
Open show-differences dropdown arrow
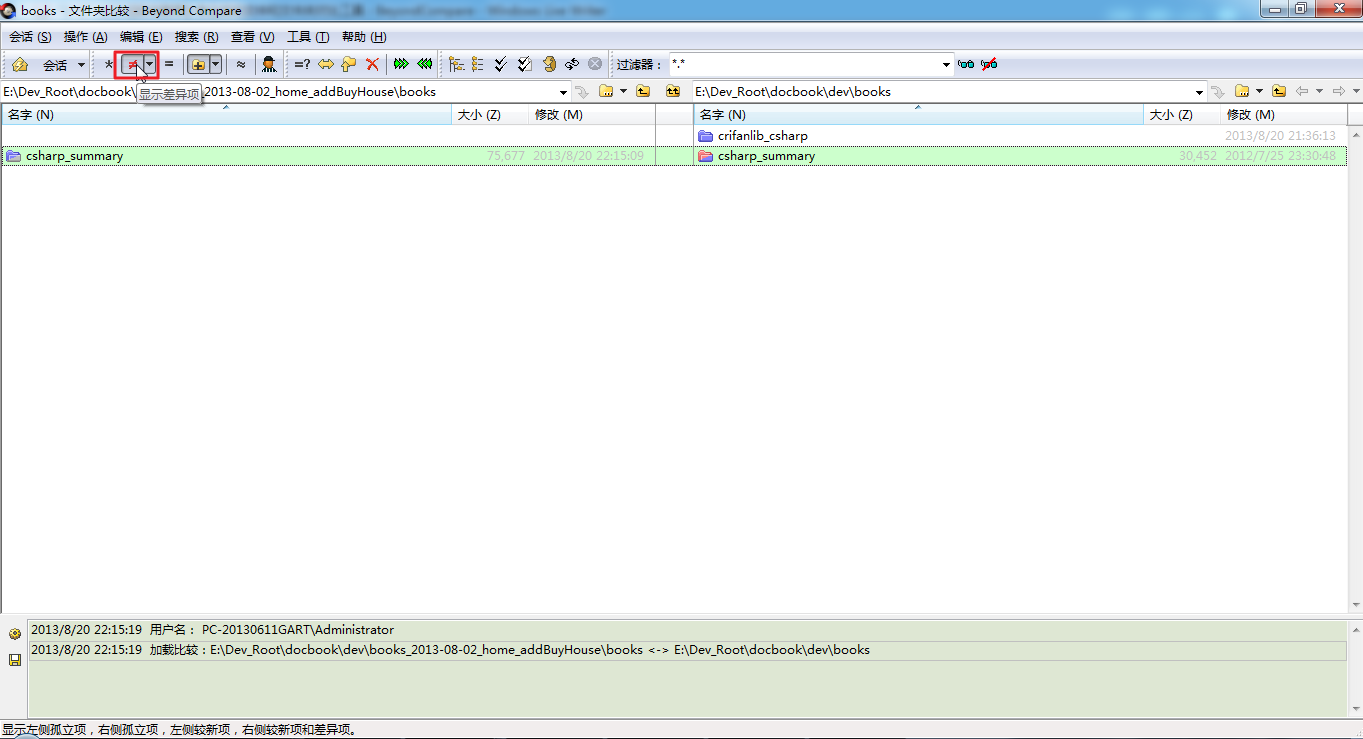149,65
